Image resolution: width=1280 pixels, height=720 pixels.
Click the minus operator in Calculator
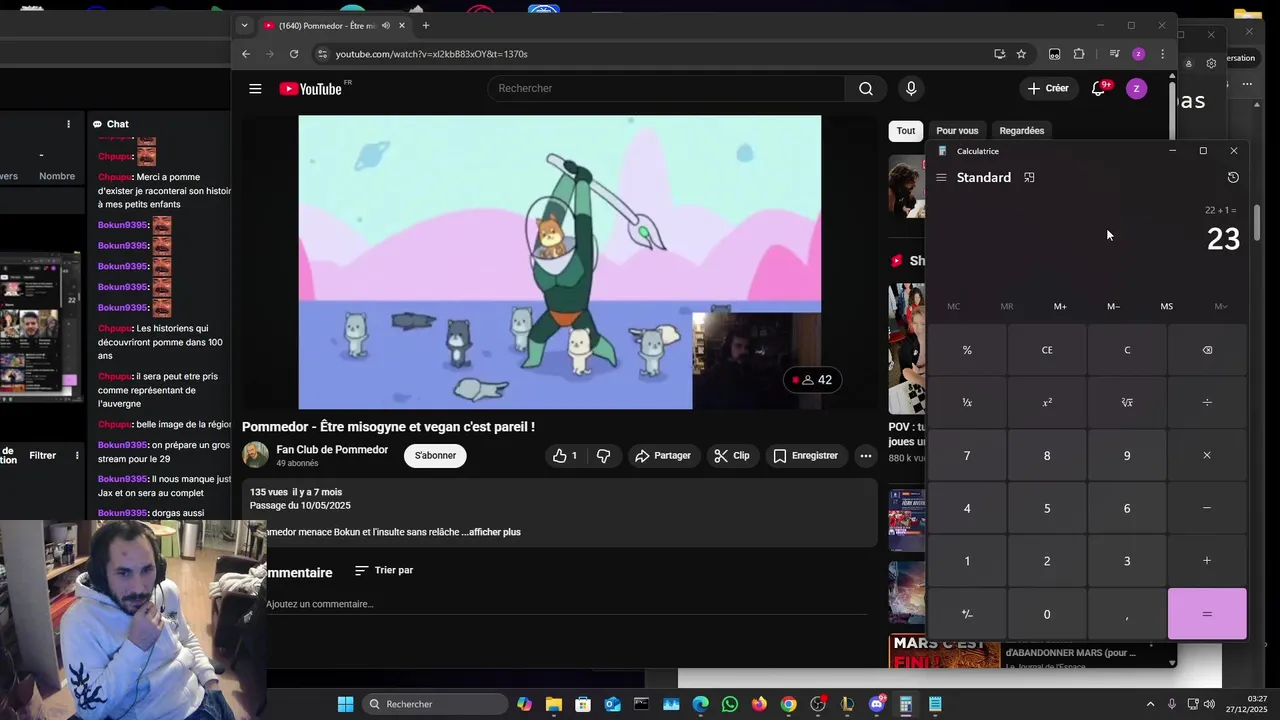point(1207,509)
